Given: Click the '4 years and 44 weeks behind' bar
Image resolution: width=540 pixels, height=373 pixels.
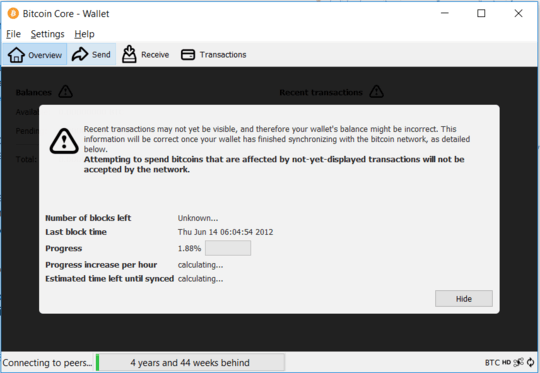Looking at the screenshot, I should 190,363.
